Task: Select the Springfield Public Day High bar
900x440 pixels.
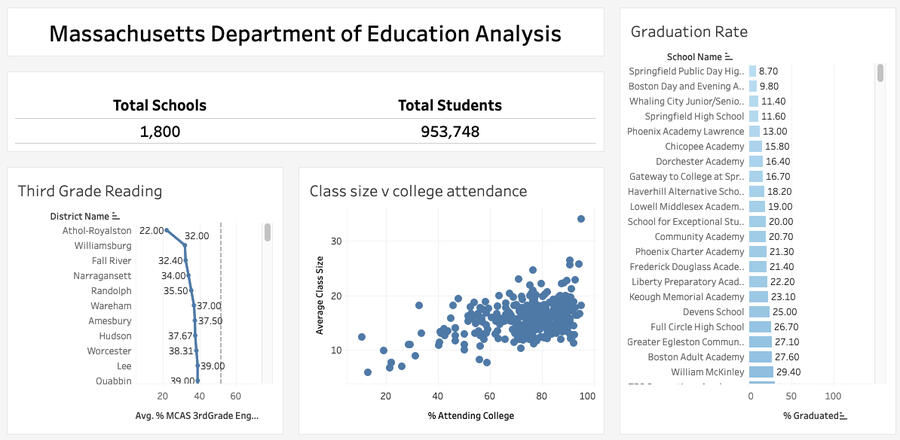Action: coord(752,71)
